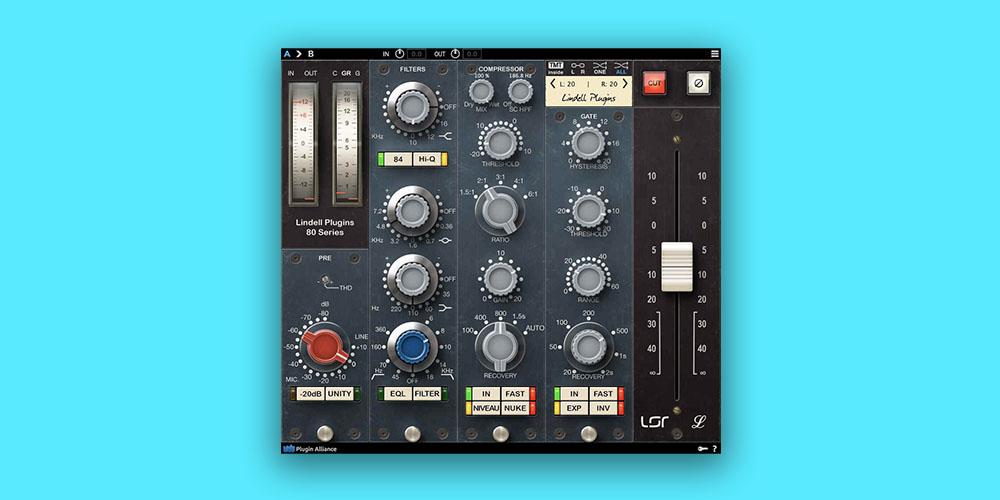Toggle the FILTER button
The height and width of the screenshot is (500, 1000).
click(427, 393)
